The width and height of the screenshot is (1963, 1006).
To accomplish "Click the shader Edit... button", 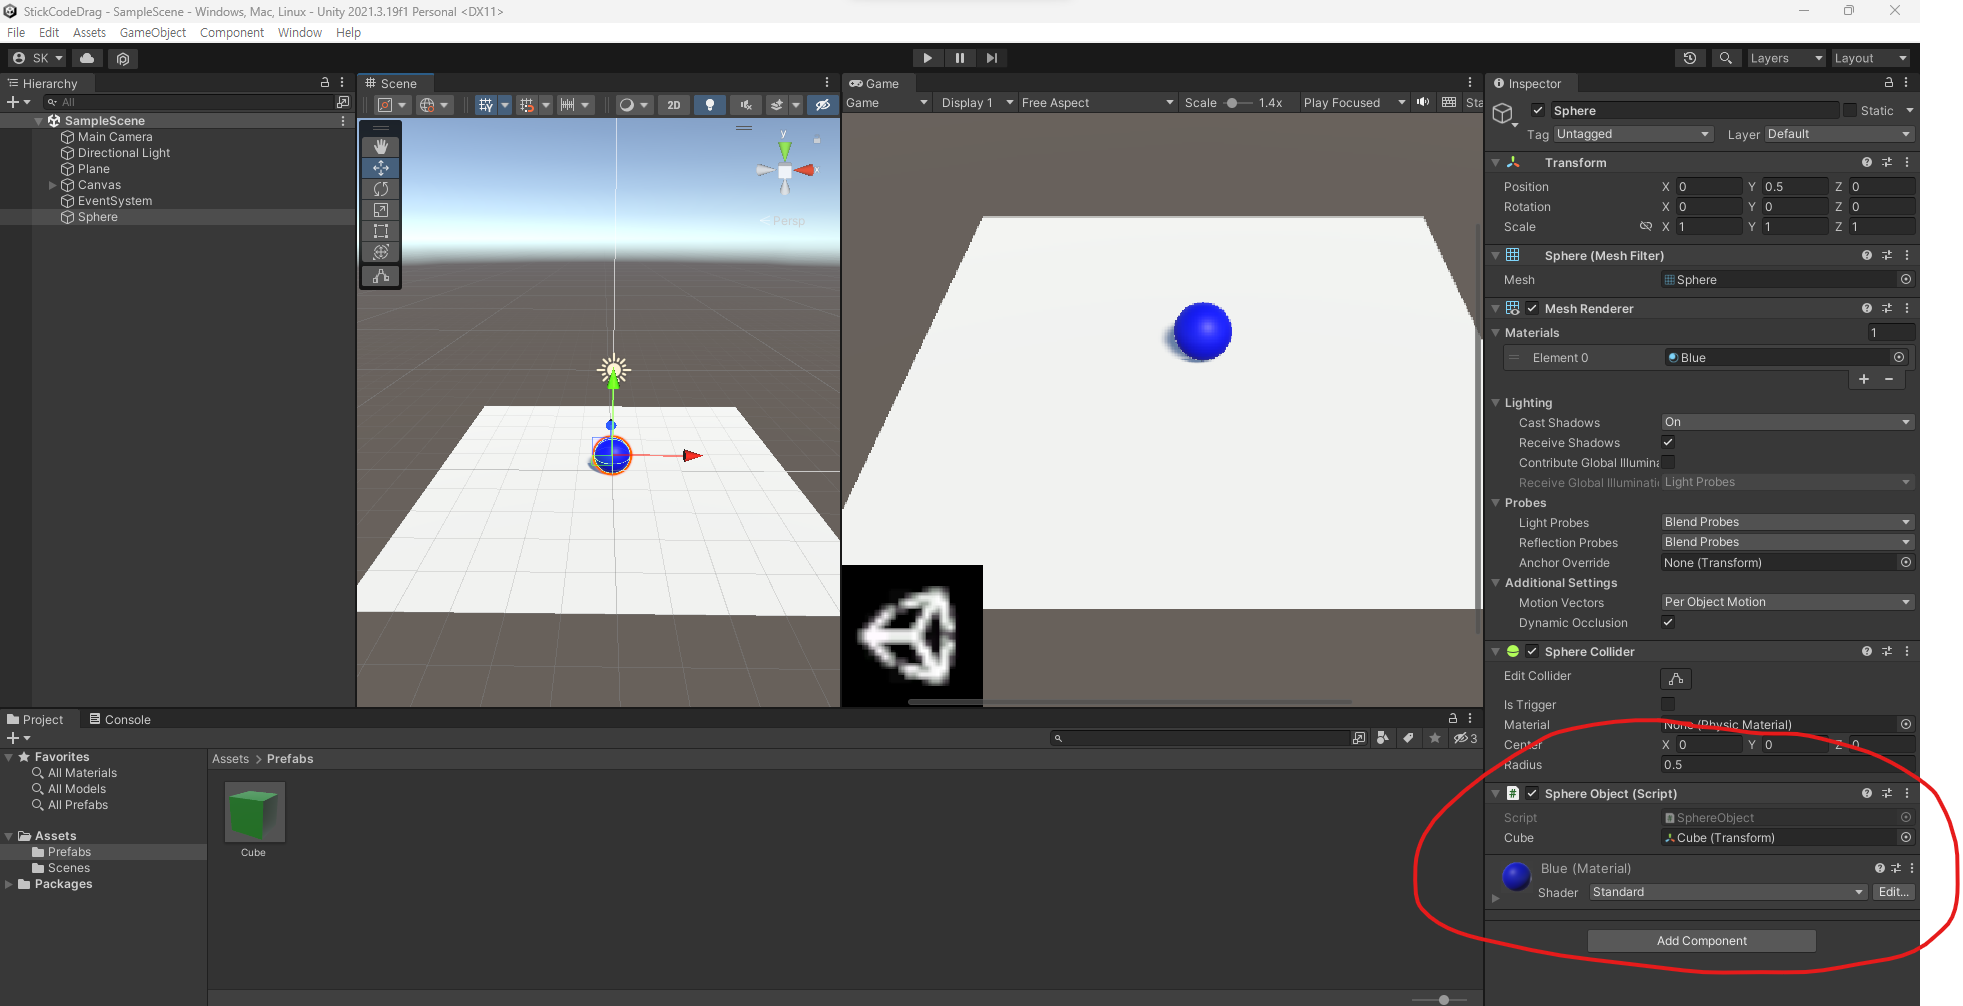I will pyautogui.click(x=1894, y=892).
